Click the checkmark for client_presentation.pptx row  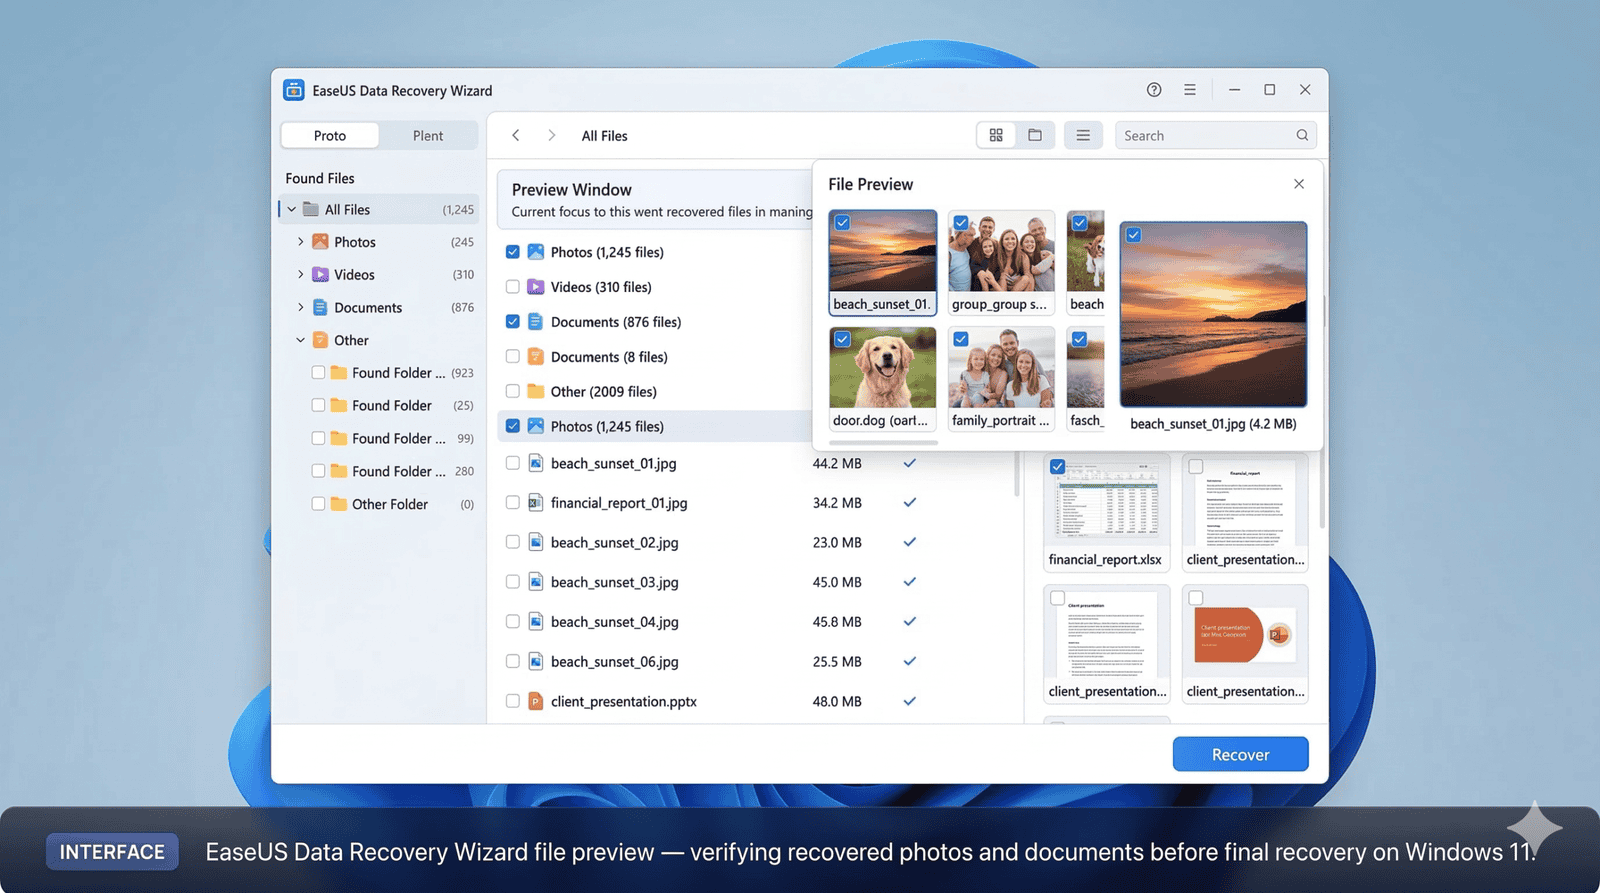[x=910, y=701]
